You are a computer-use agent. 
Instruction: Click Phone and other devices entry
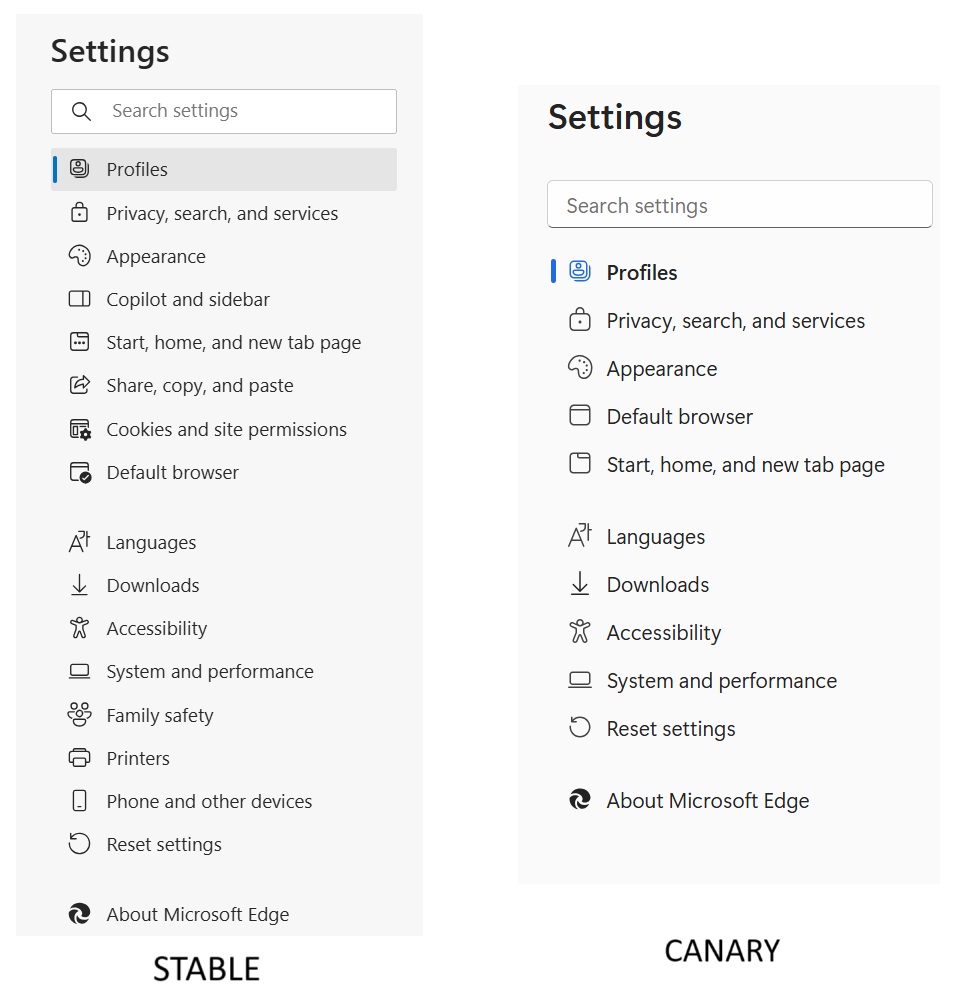[209, 801]
